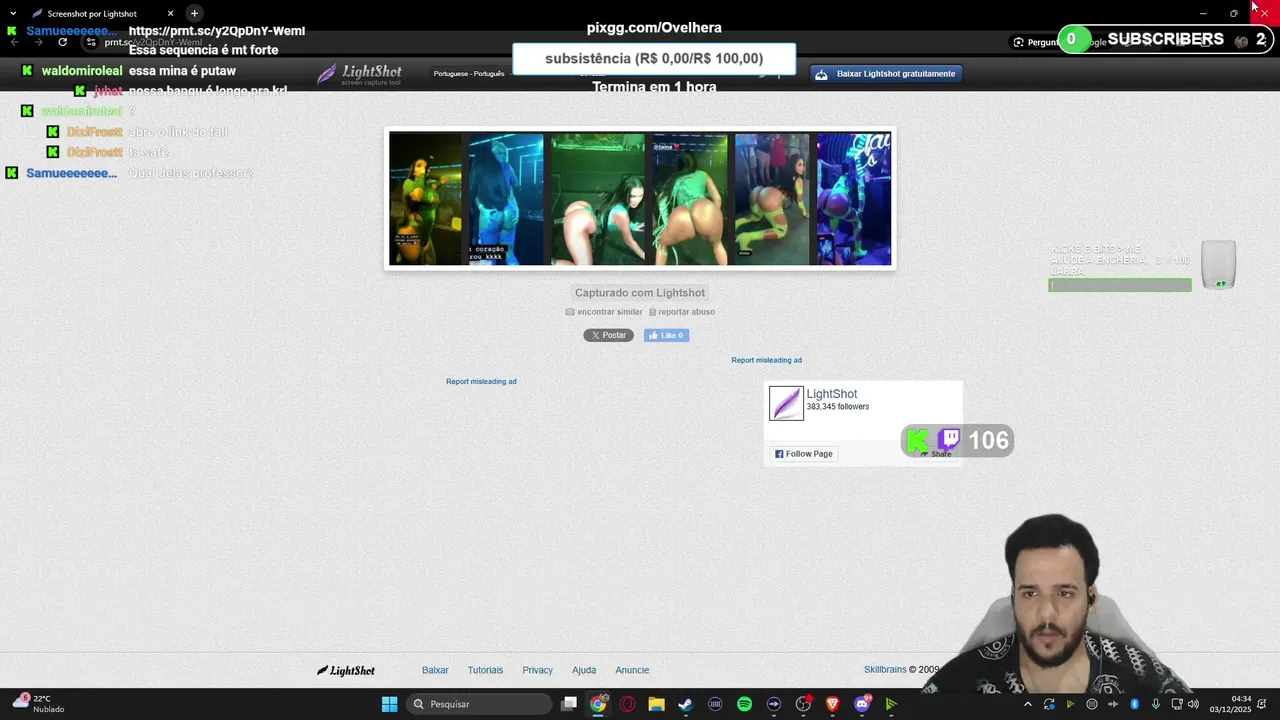Click the Follow Page button
The width and height of the screenshot is (1280, 720).
click(x=803, y=454)
